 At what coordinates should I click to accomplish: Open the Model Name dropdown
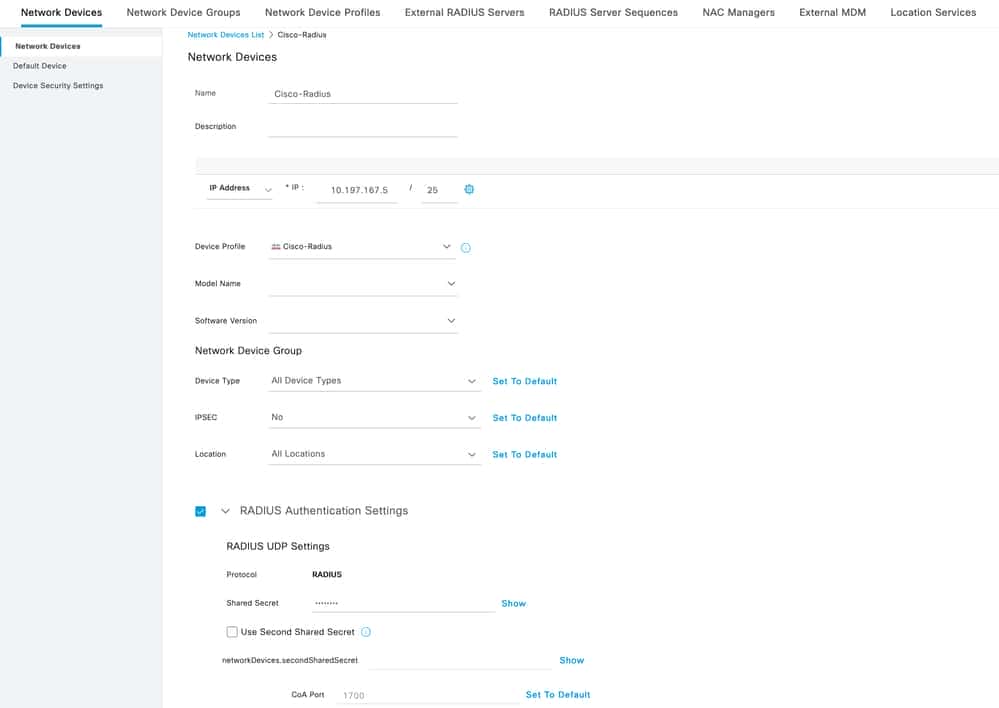coord(363,284)
